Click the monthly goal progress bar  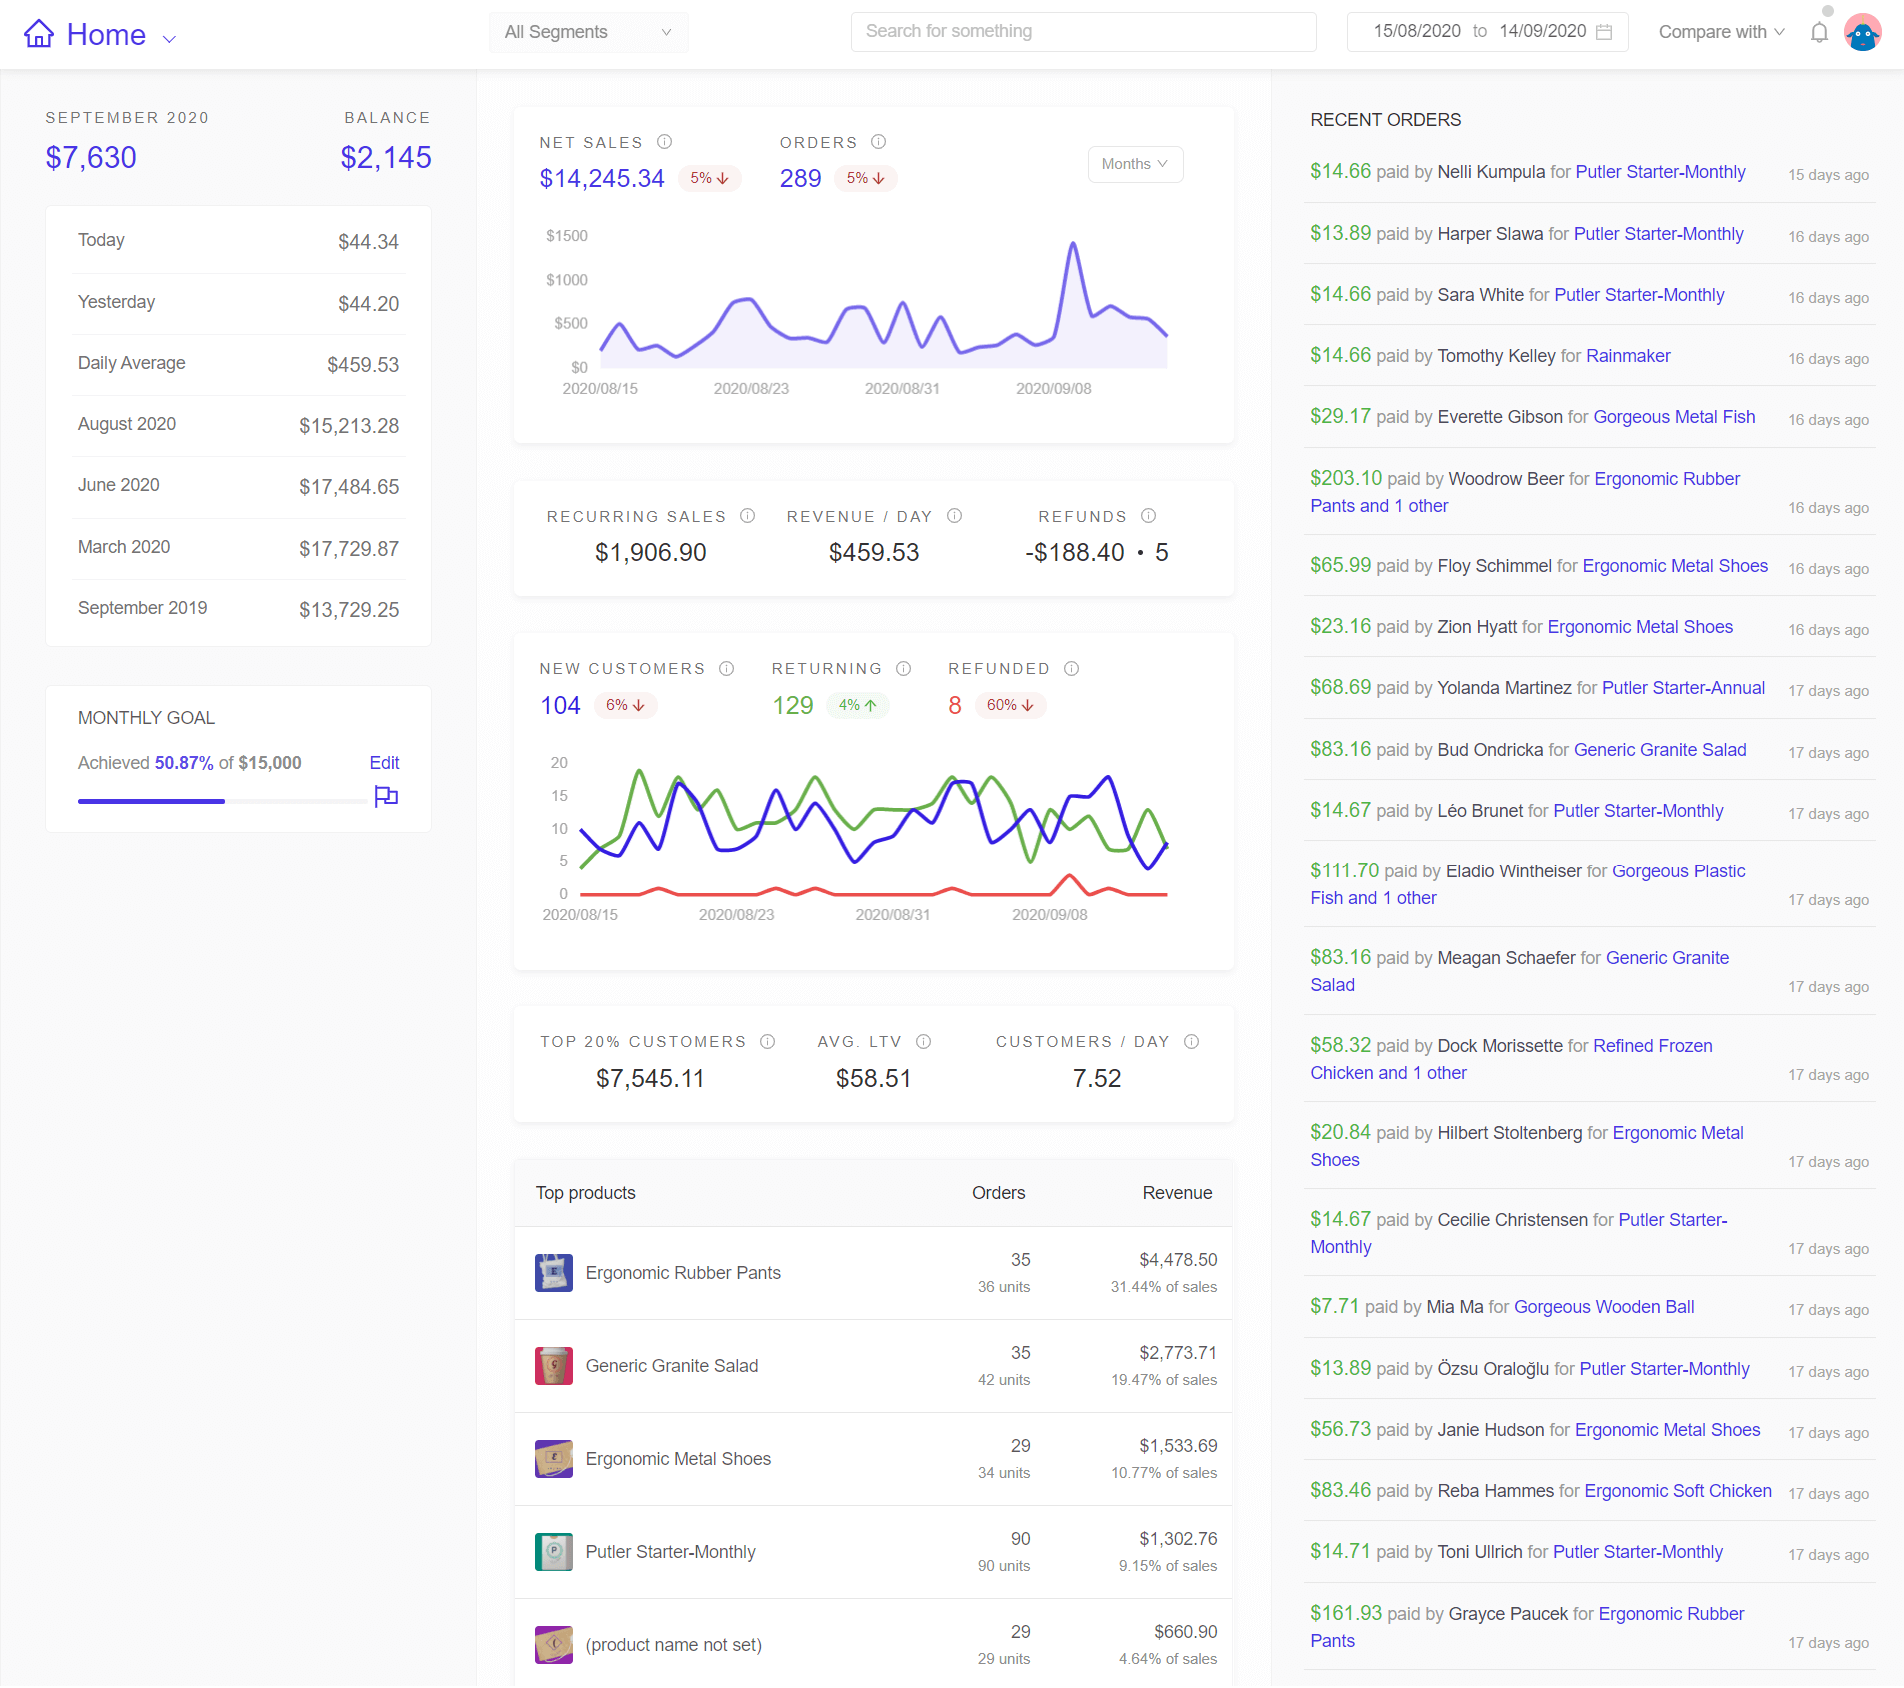point(222,801)
